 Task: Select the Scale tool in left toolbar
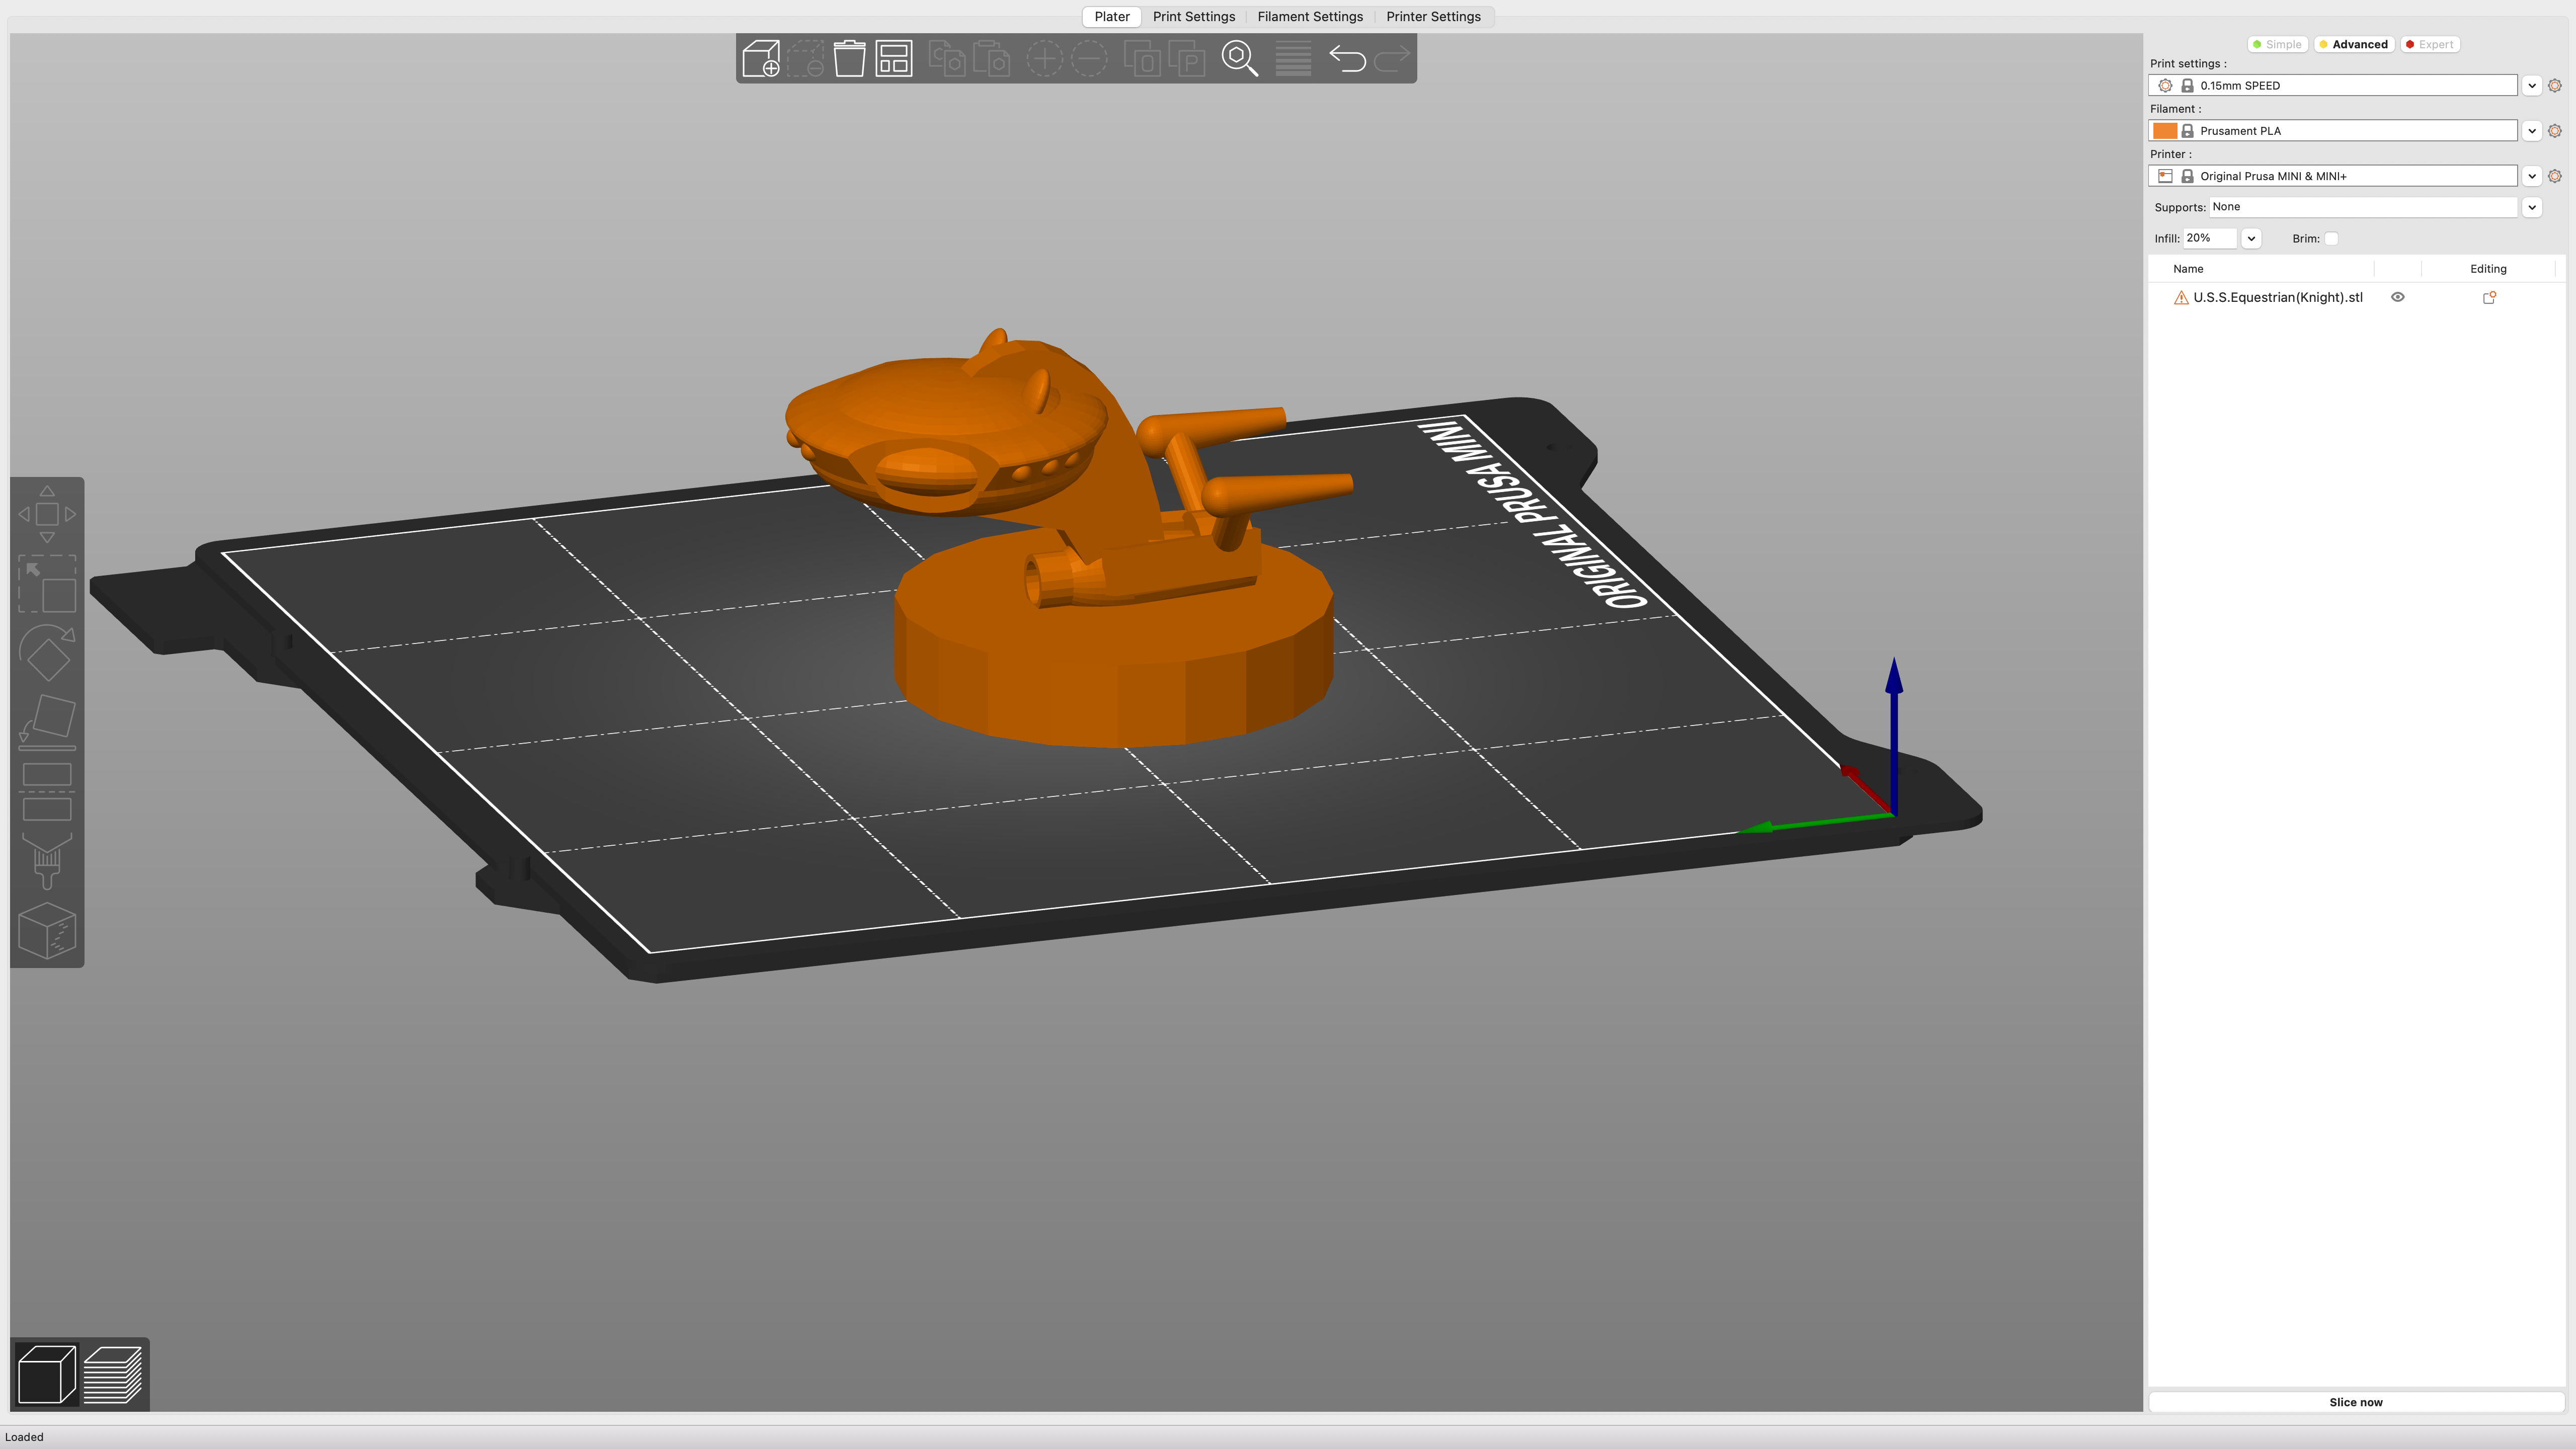(x=47, y=584)
